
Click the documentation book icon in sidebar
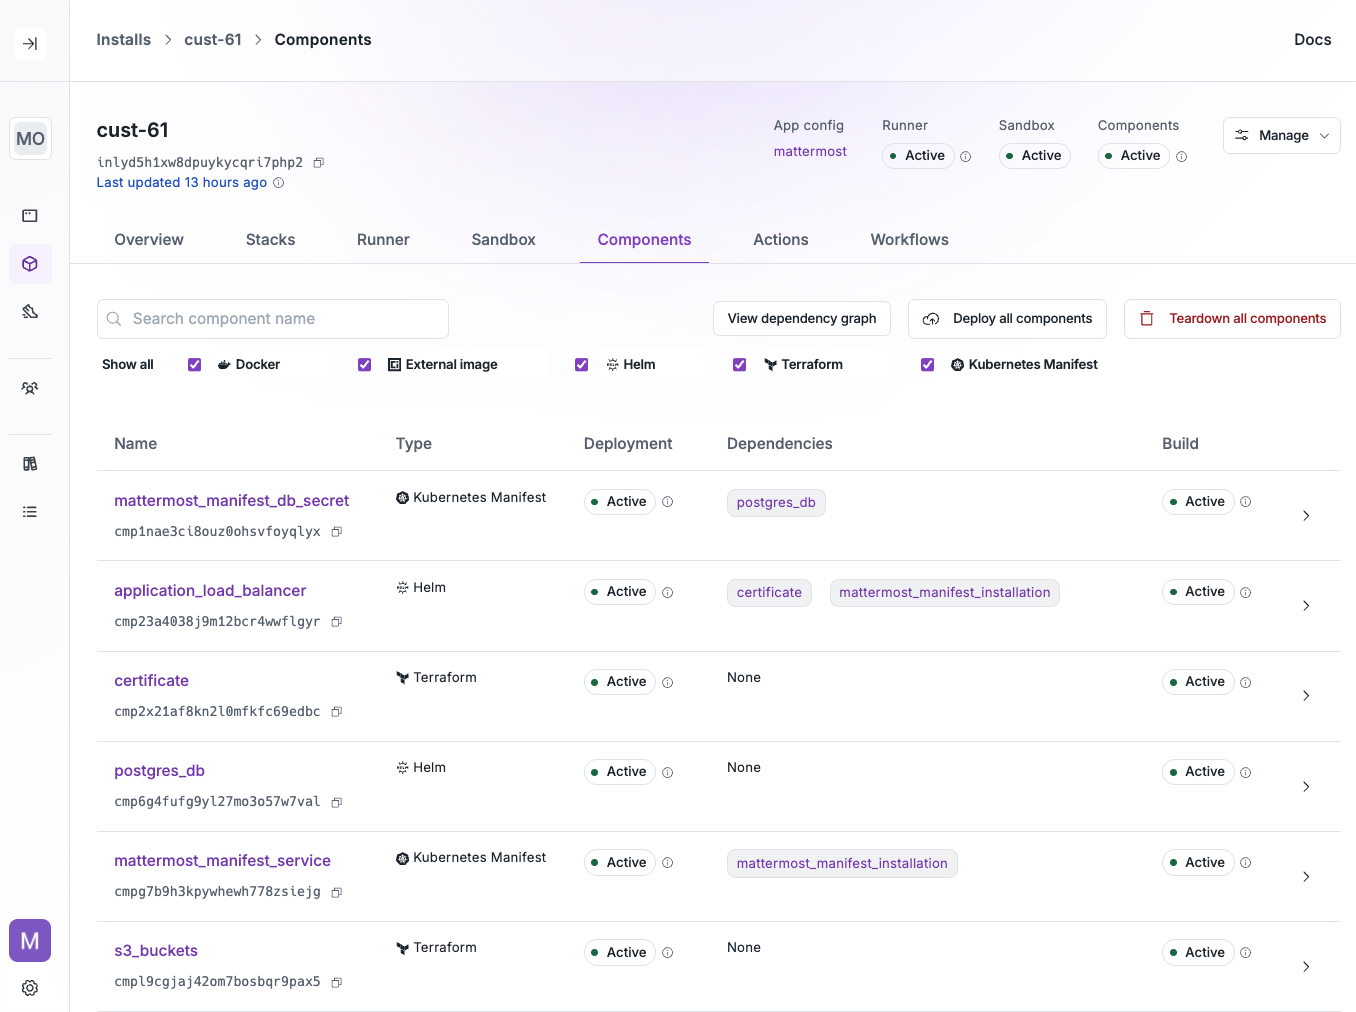pos(29,463)
